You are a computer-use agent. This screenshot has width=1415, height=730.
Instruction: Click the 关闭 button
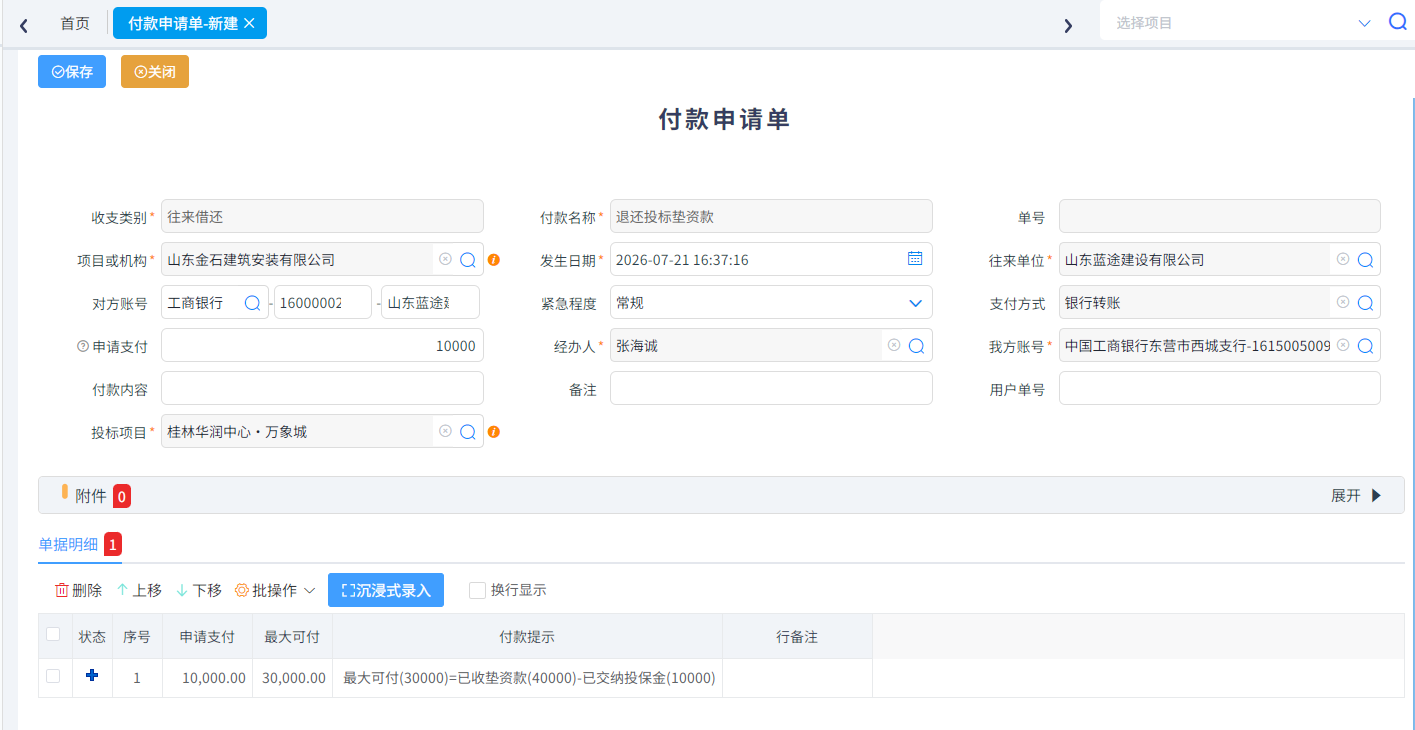click(x=155, y=72)
